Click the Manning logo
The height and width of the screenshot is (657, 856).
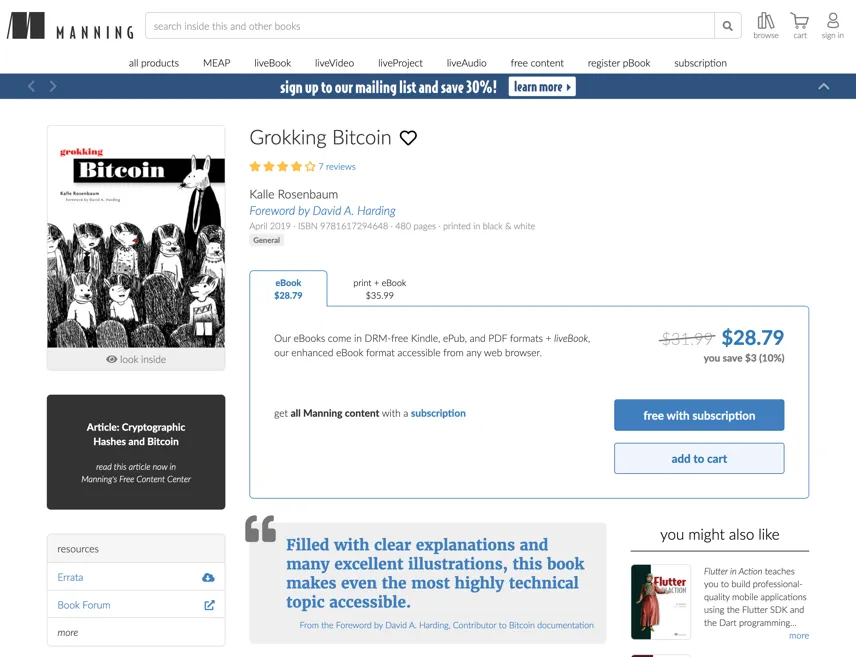click(70, 26)
